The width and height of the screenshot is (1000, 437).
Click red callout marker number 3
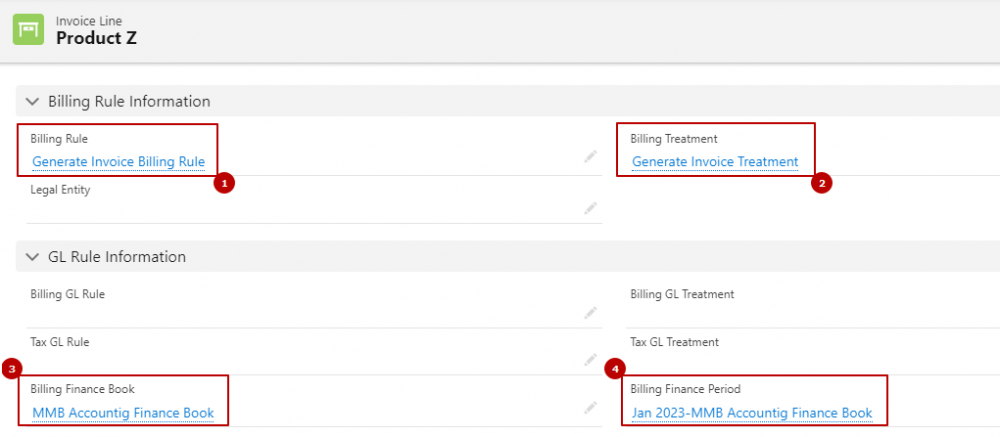point(12,368)
